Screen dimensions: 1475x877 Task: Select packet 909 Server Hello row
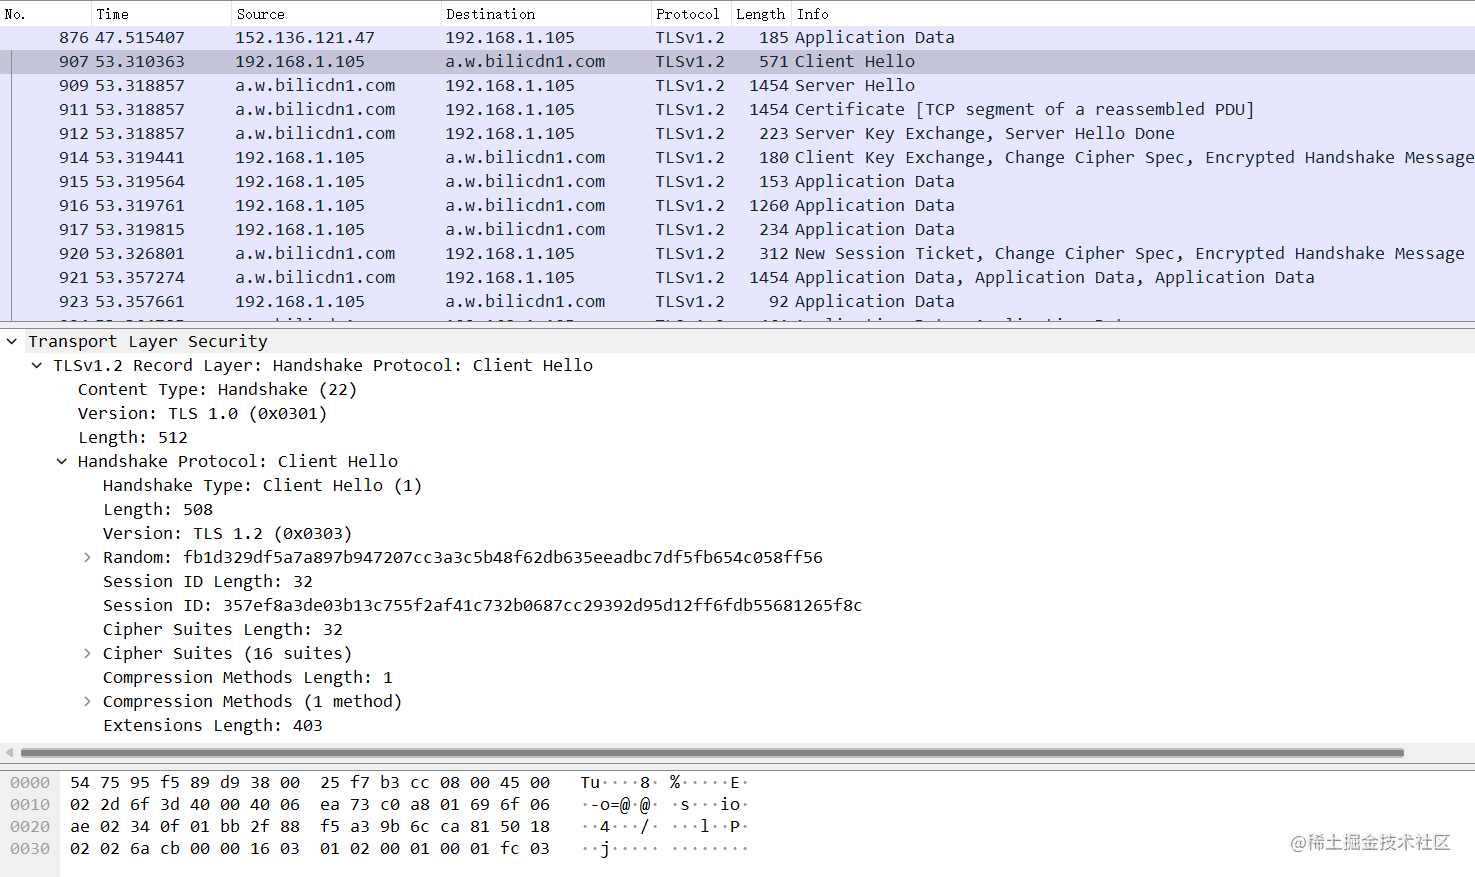737,86
